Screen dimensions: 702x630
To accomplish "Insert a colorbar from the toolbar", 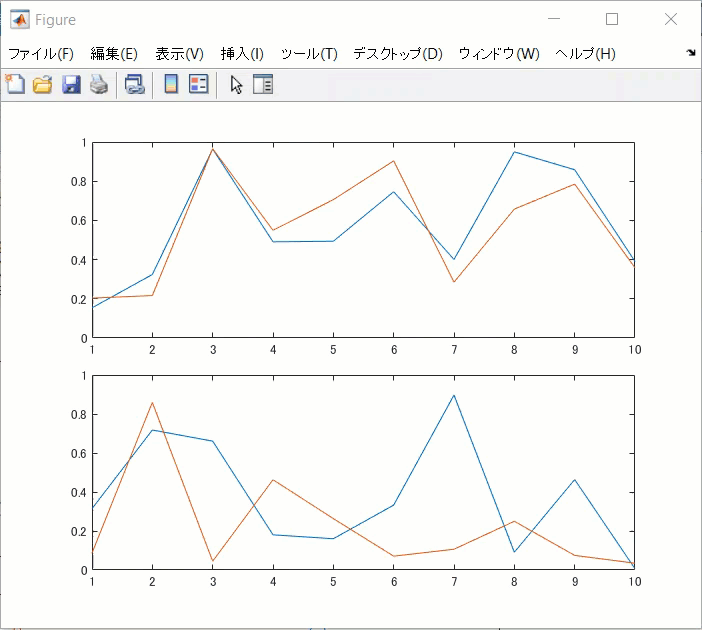I will pos(171,85).
